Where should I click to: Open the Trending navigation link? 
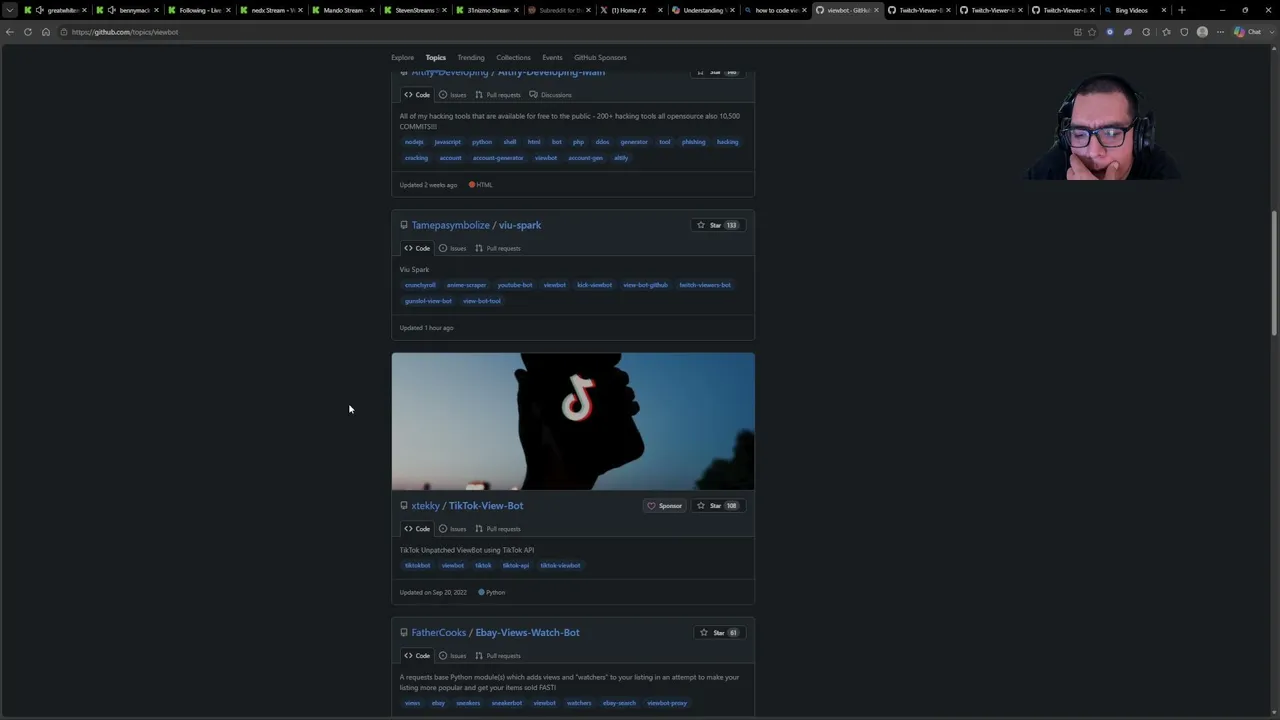[x=470, y=57]
